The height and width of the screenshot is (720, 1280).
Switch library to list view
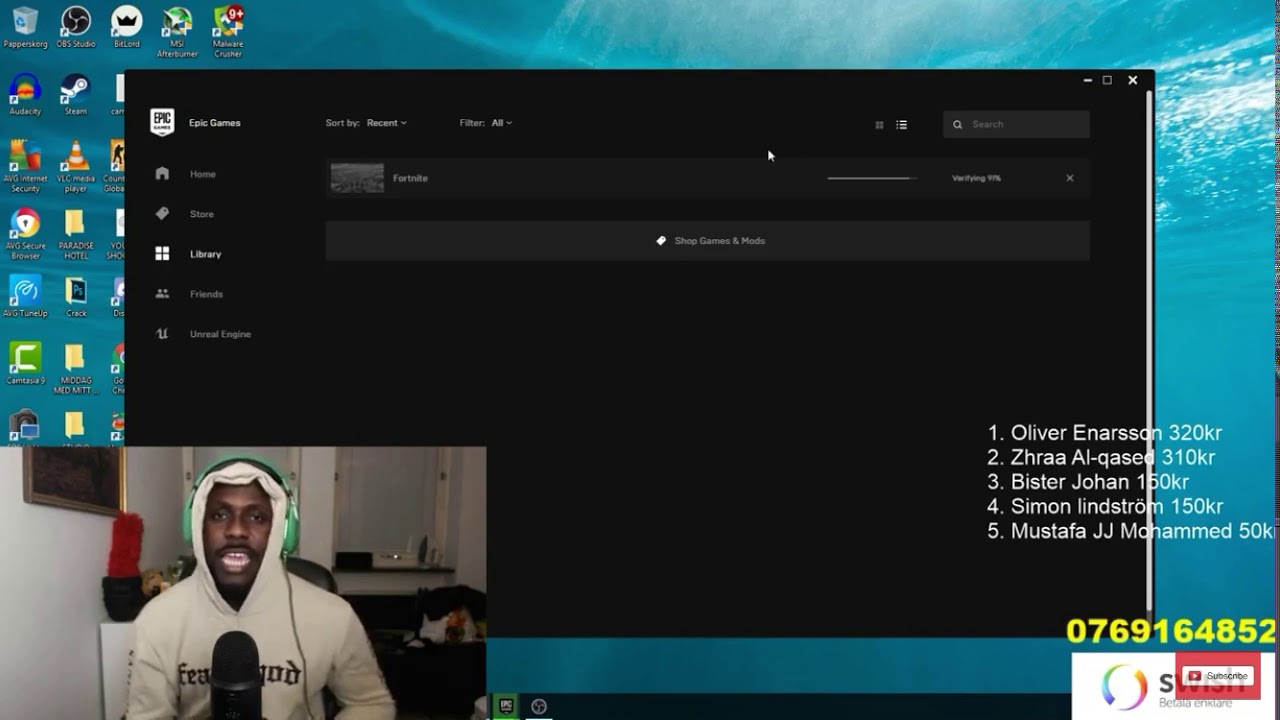[901, 125]
